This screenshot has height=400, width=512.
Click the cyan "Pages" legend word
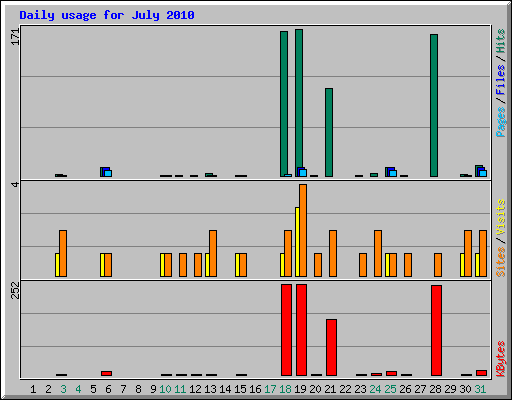click(x=500, y=122)
